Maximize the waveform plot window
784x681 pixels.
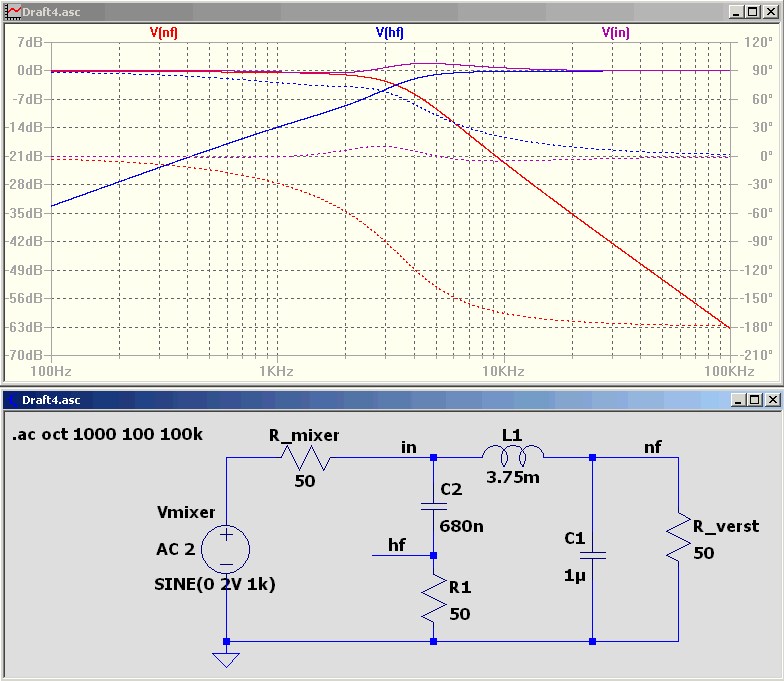point(752,12)
